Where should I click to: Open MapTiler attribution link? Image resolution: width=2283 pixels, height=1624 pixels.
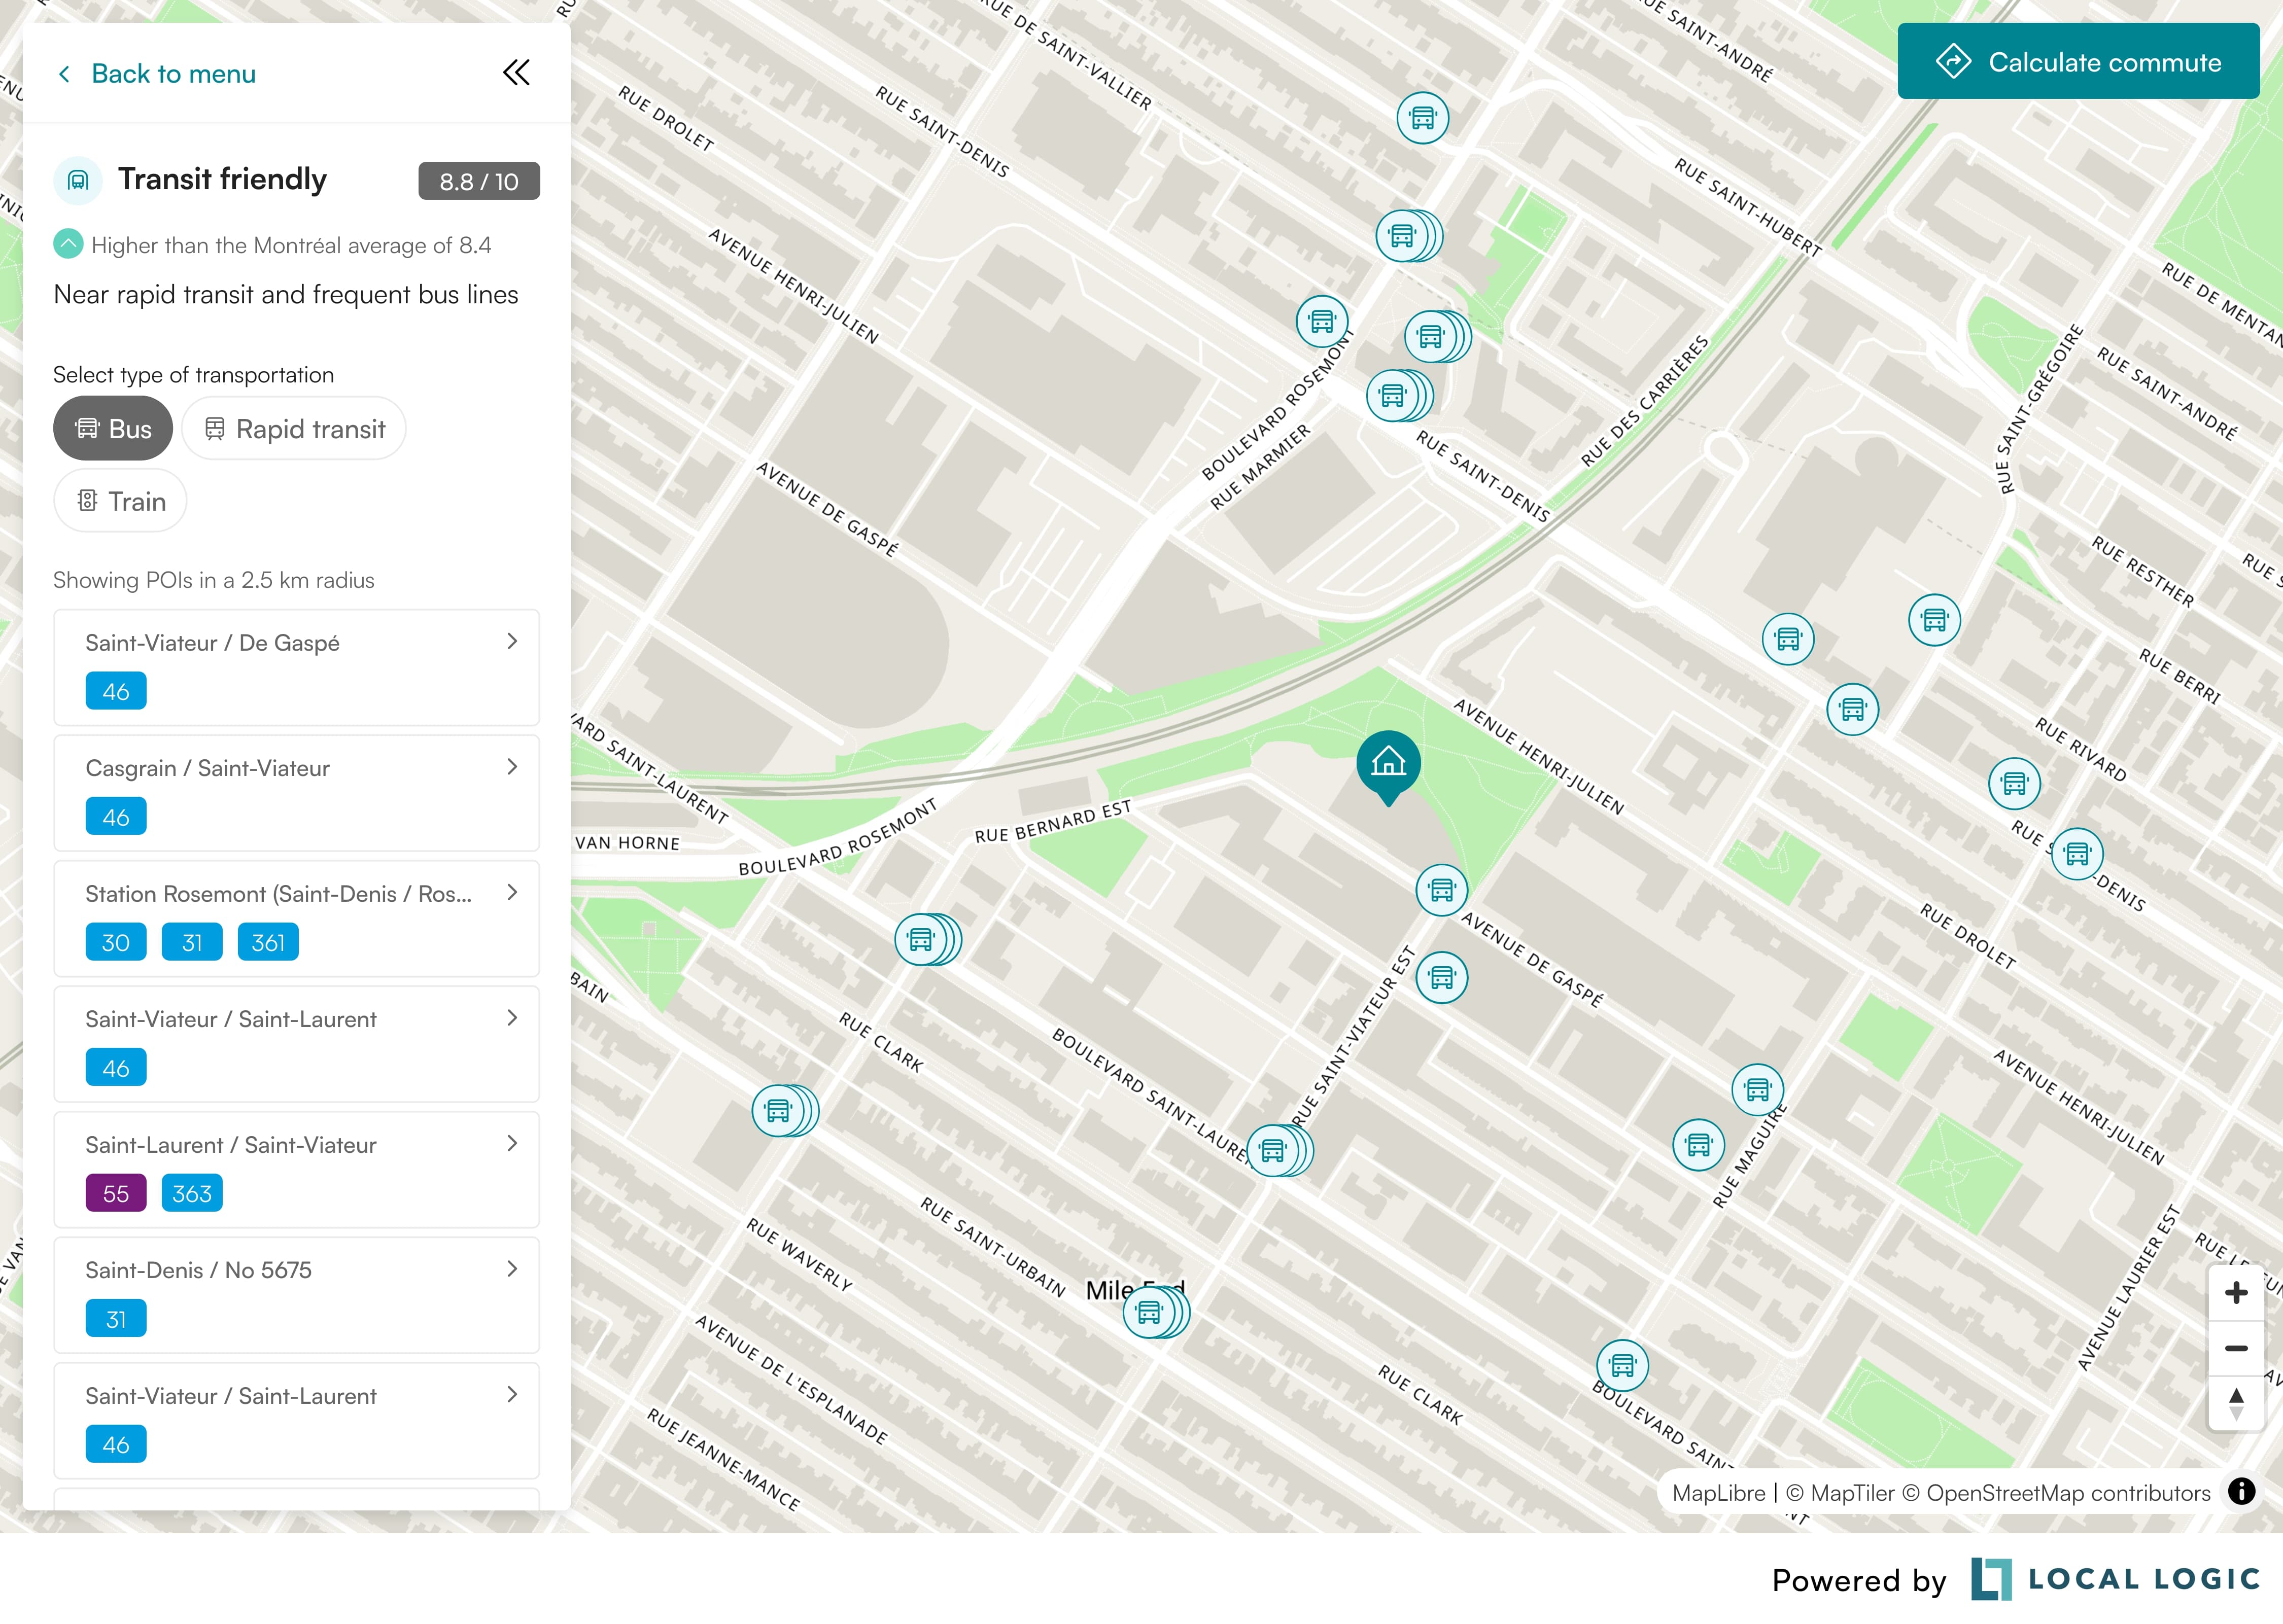[x=1840, y=1493]
